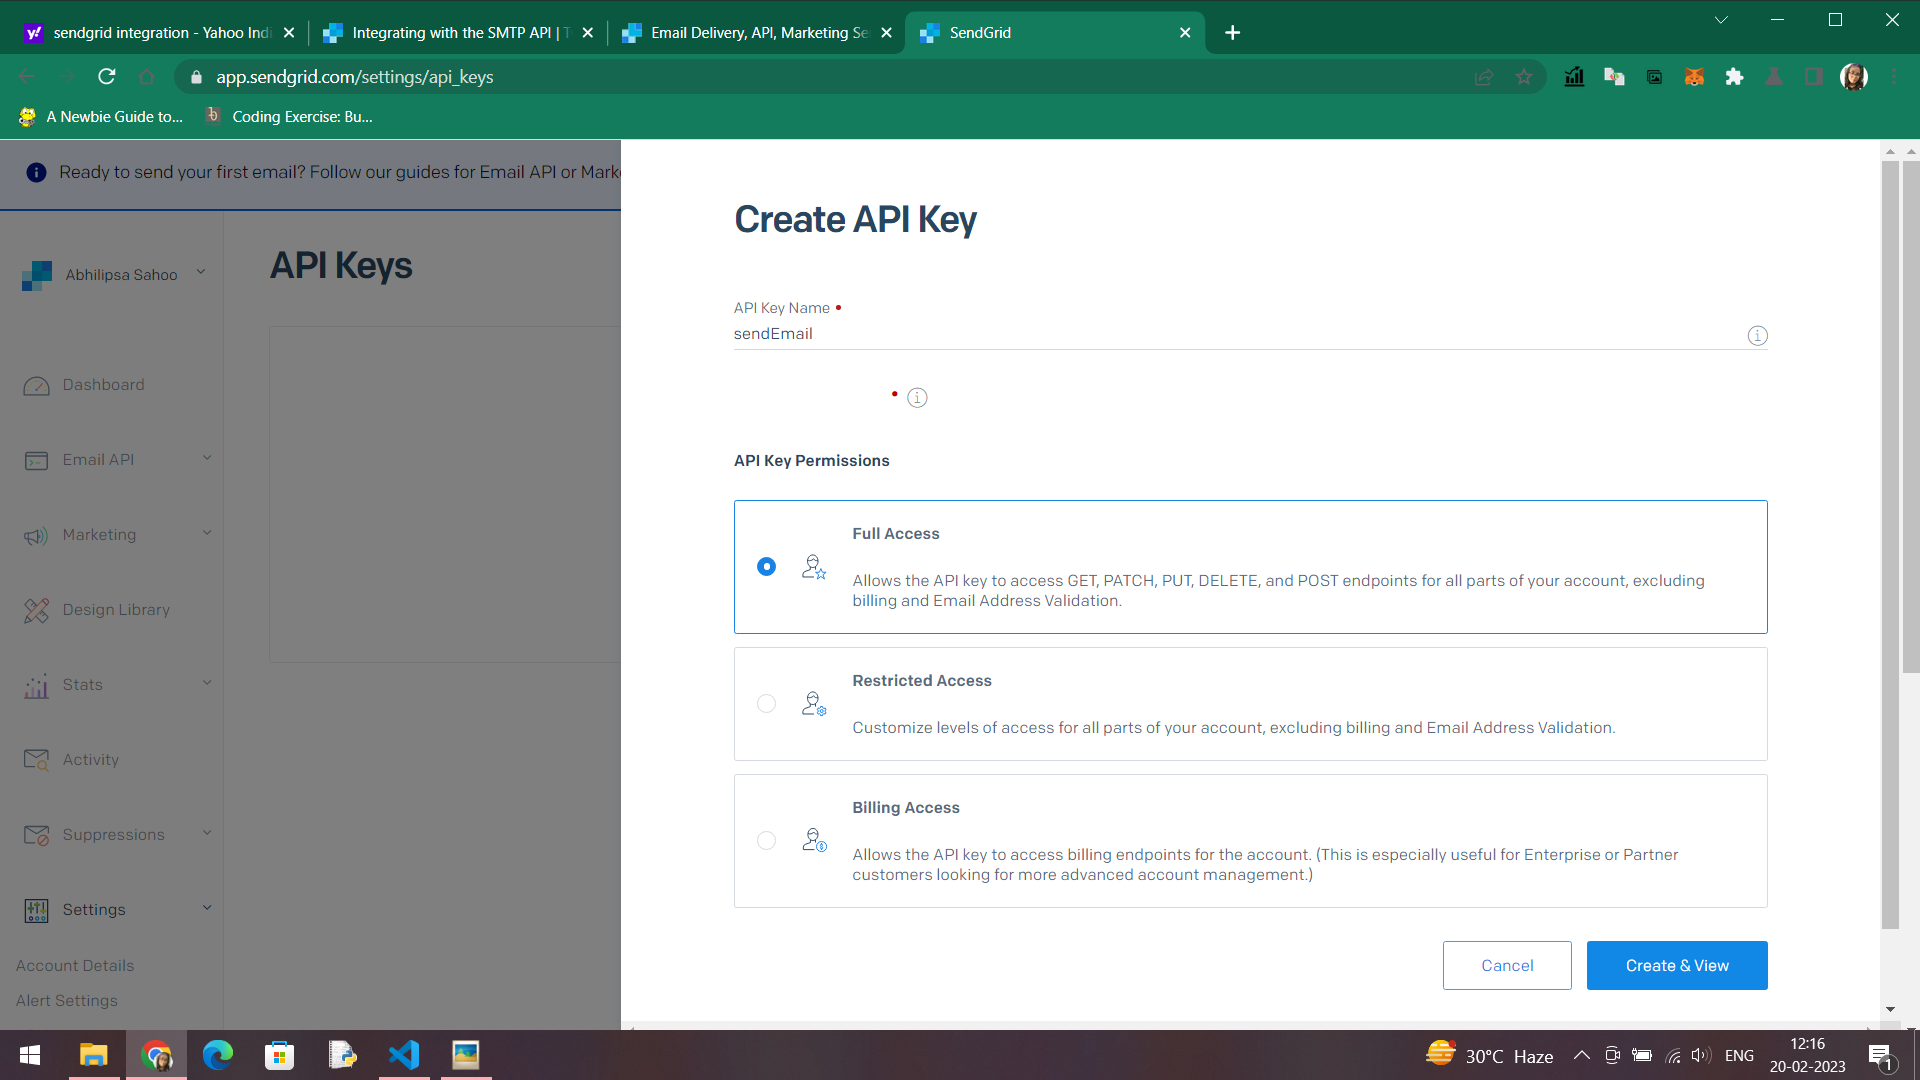This screenshot has width=1920, height=1080.
Task: Switch to the Yahoo sendgrid integration tab
Action: pyautogui.click(x=160, y=33)
